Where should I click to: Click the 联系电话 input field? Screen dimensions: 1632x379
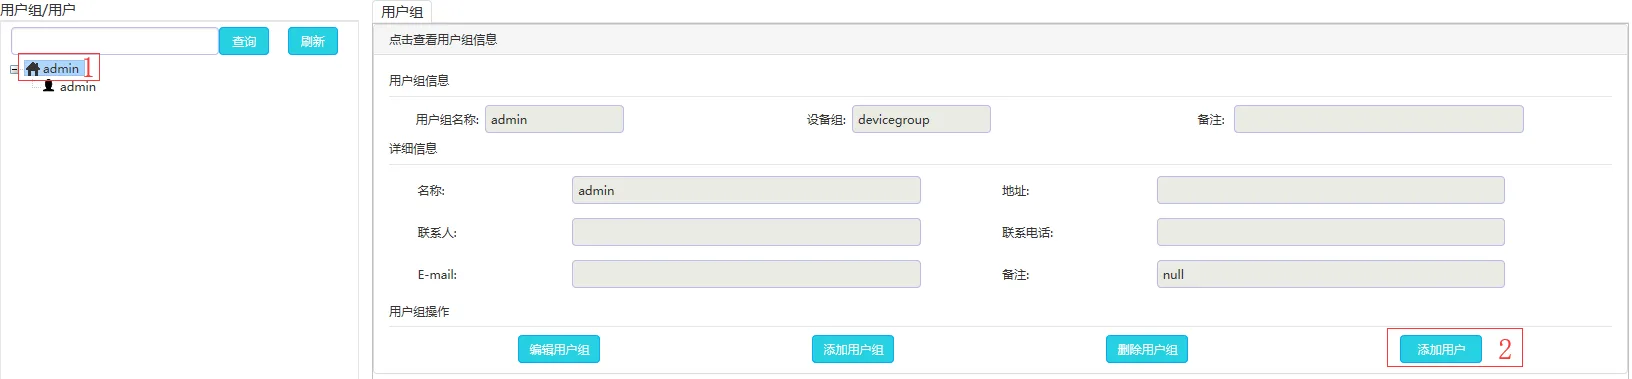[1330, 232]
